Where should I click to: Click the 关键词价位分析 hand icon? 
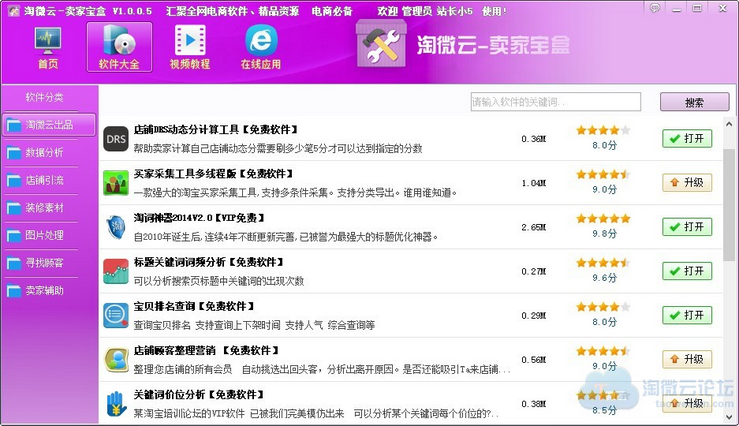pyautogui.click(x=116, y=404)
